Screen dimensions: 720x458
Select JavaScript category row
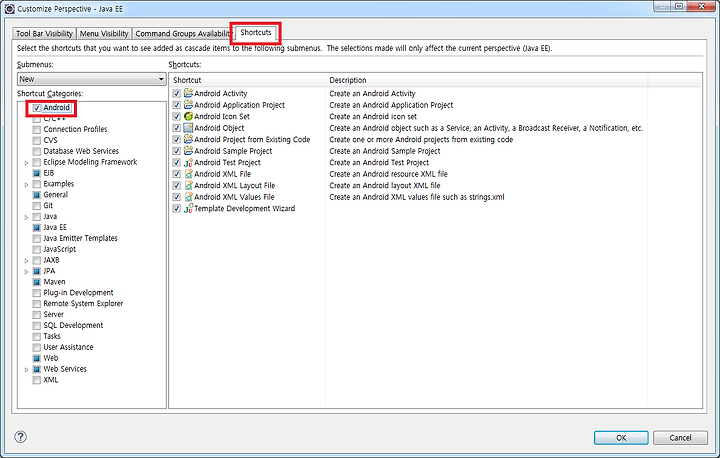[60, 249]
